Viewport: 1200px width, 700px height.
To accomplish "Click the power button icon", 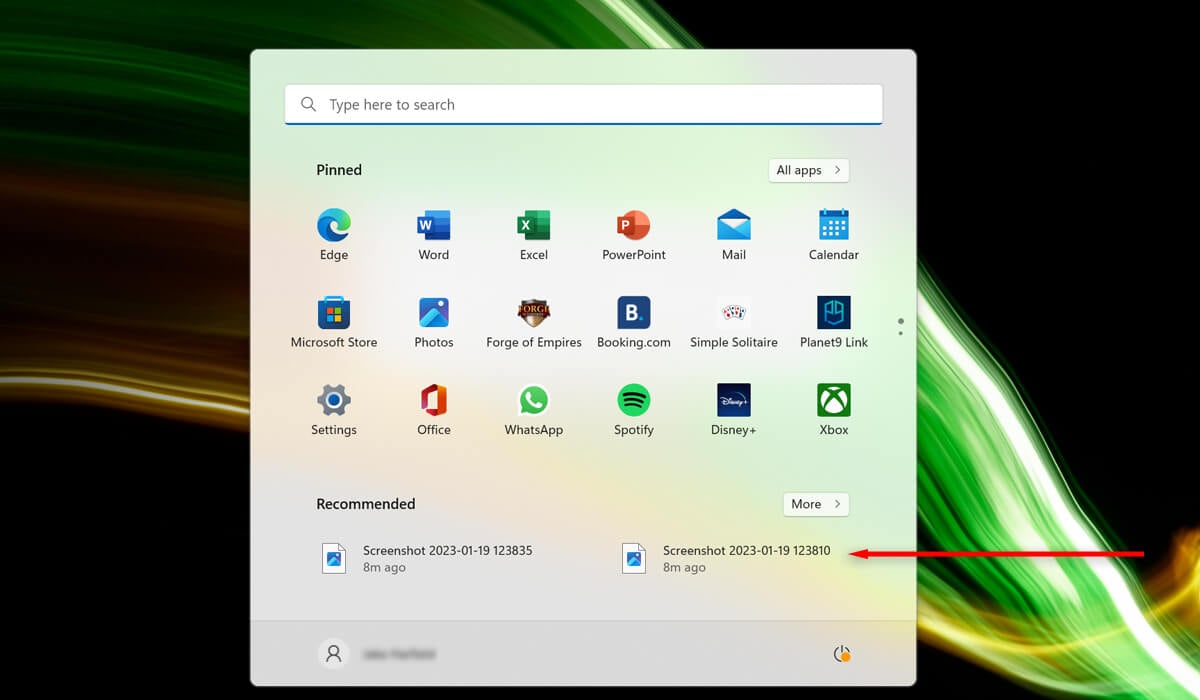I will tap(842, 654).
